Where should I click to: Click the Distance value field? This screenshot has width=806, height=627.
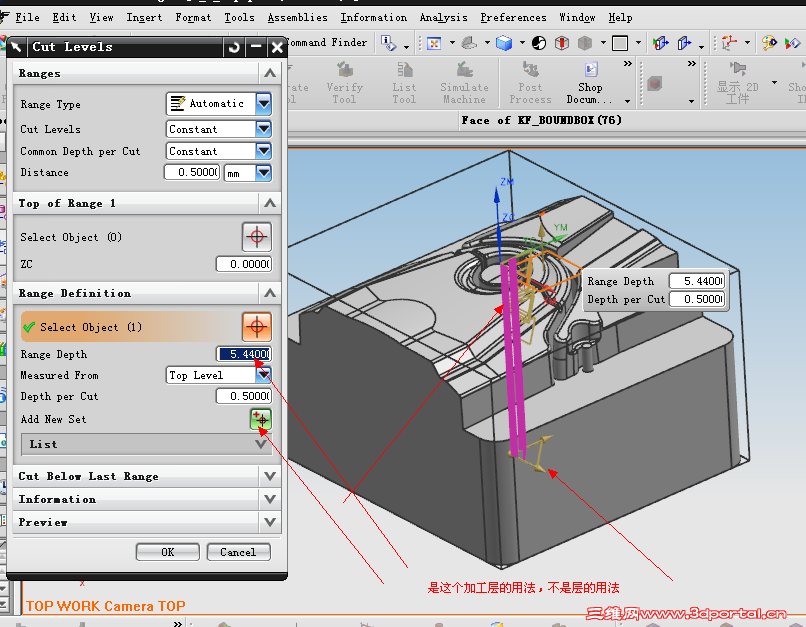point(192,172)
